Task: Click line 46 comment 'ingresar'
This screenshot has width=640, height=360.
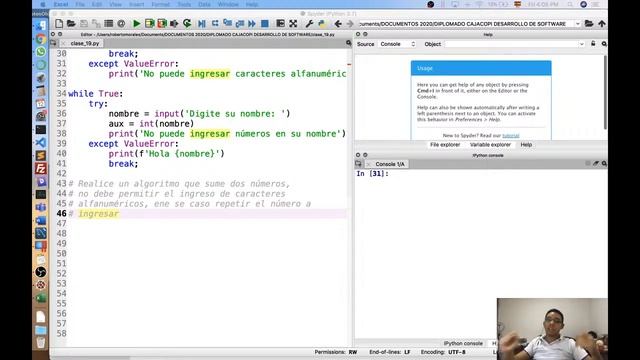Action: (x=98, y=213)
